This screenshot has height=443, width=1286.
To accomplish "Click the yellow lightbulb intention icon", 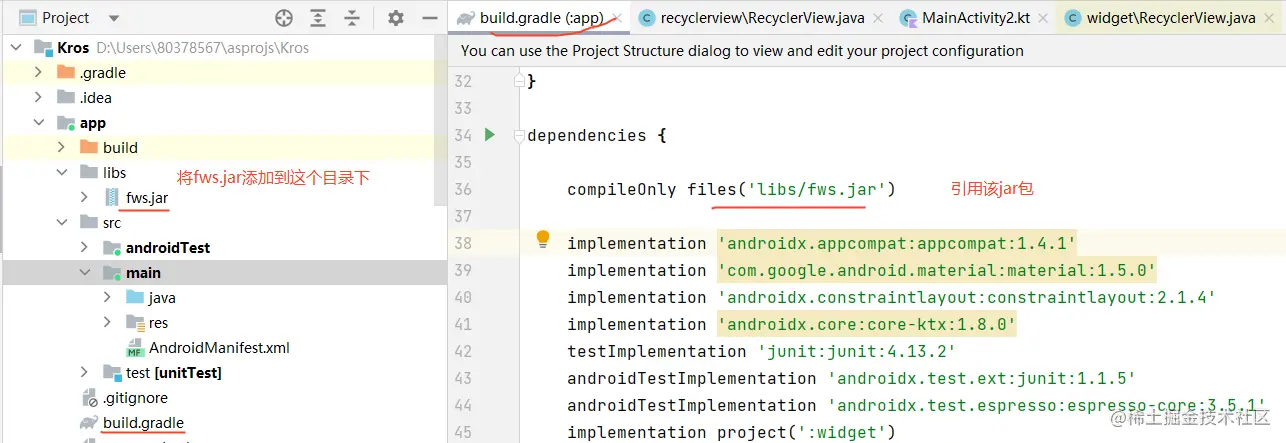I will pos(543,239).
